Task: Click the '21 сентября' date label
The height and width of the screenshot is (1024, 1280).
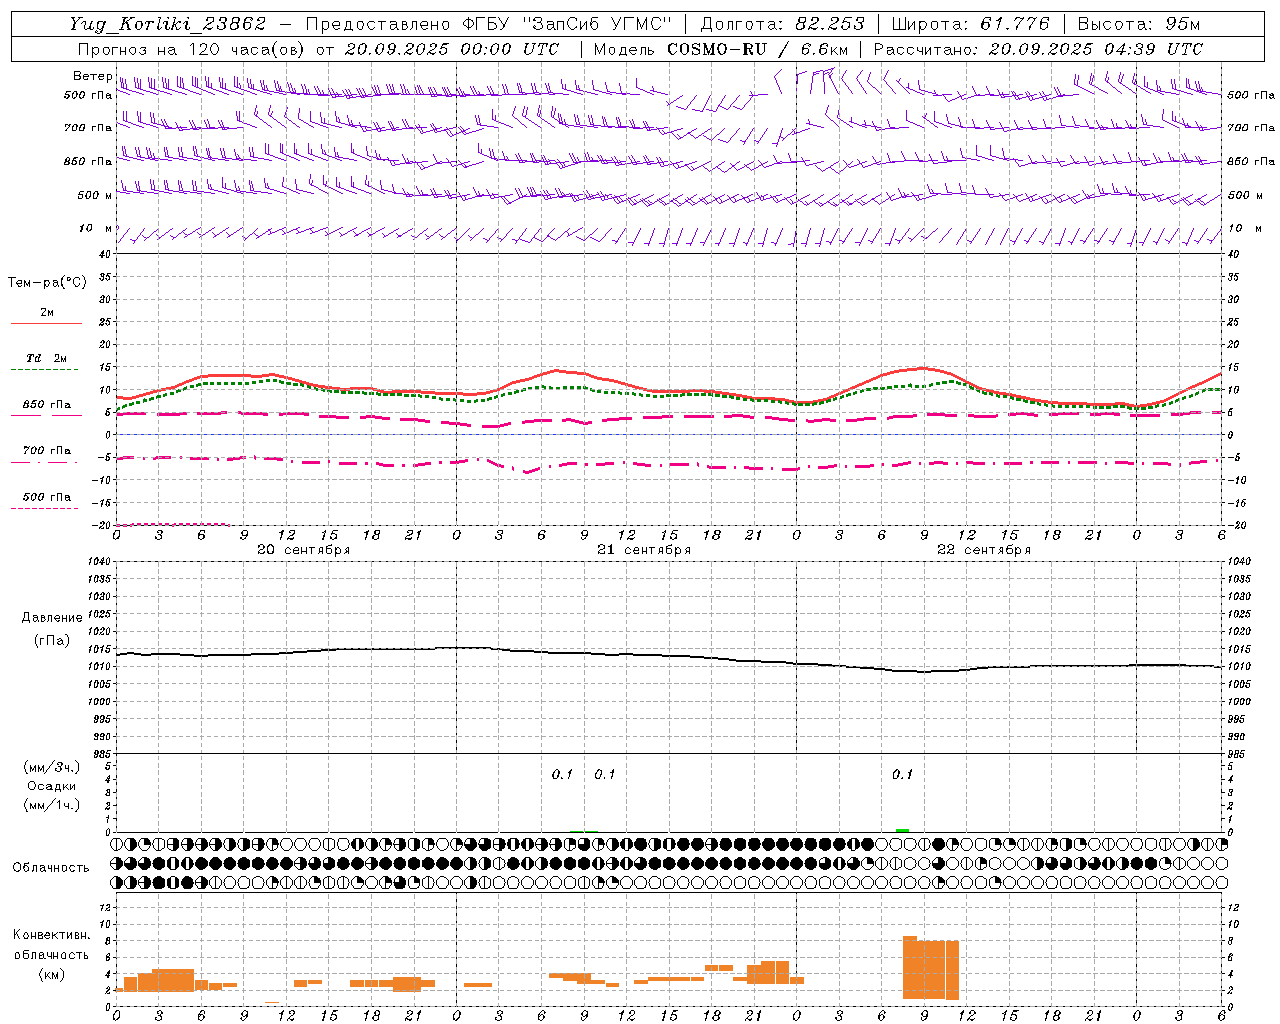Action: tap(644, 550)
